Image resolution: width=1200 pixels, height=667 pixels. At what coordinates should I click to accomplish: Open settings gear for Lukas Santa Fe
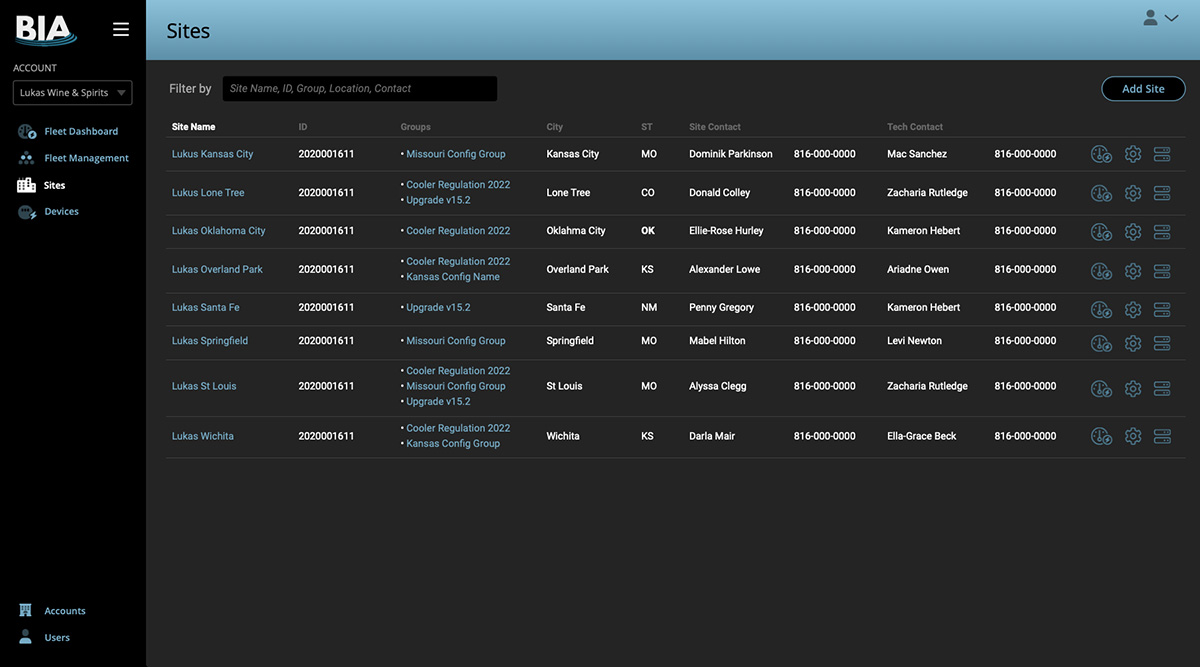[x=1133, y=310]
